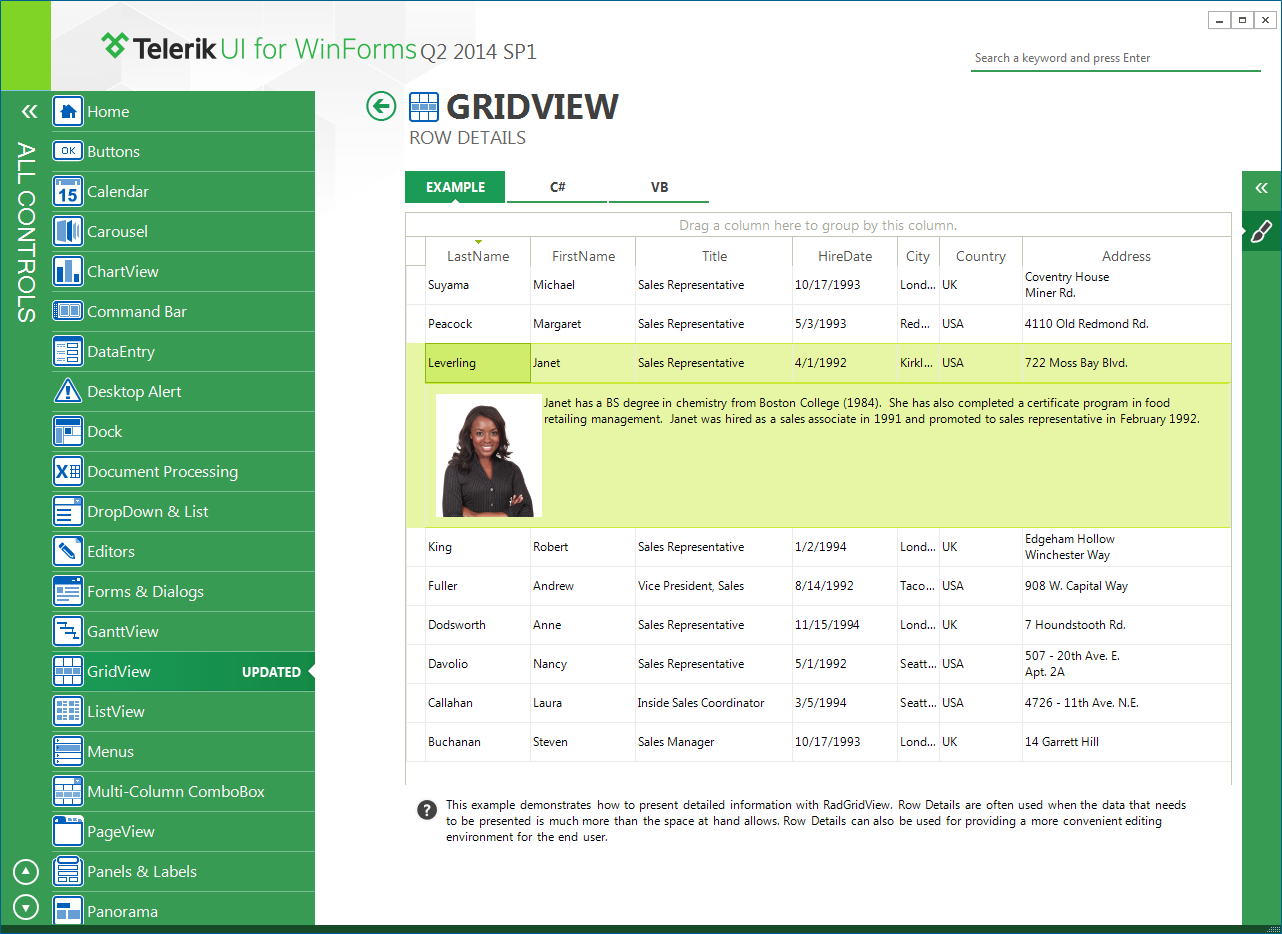
Task: Select the Panels & Labels icon
Action: coord(68,872)
